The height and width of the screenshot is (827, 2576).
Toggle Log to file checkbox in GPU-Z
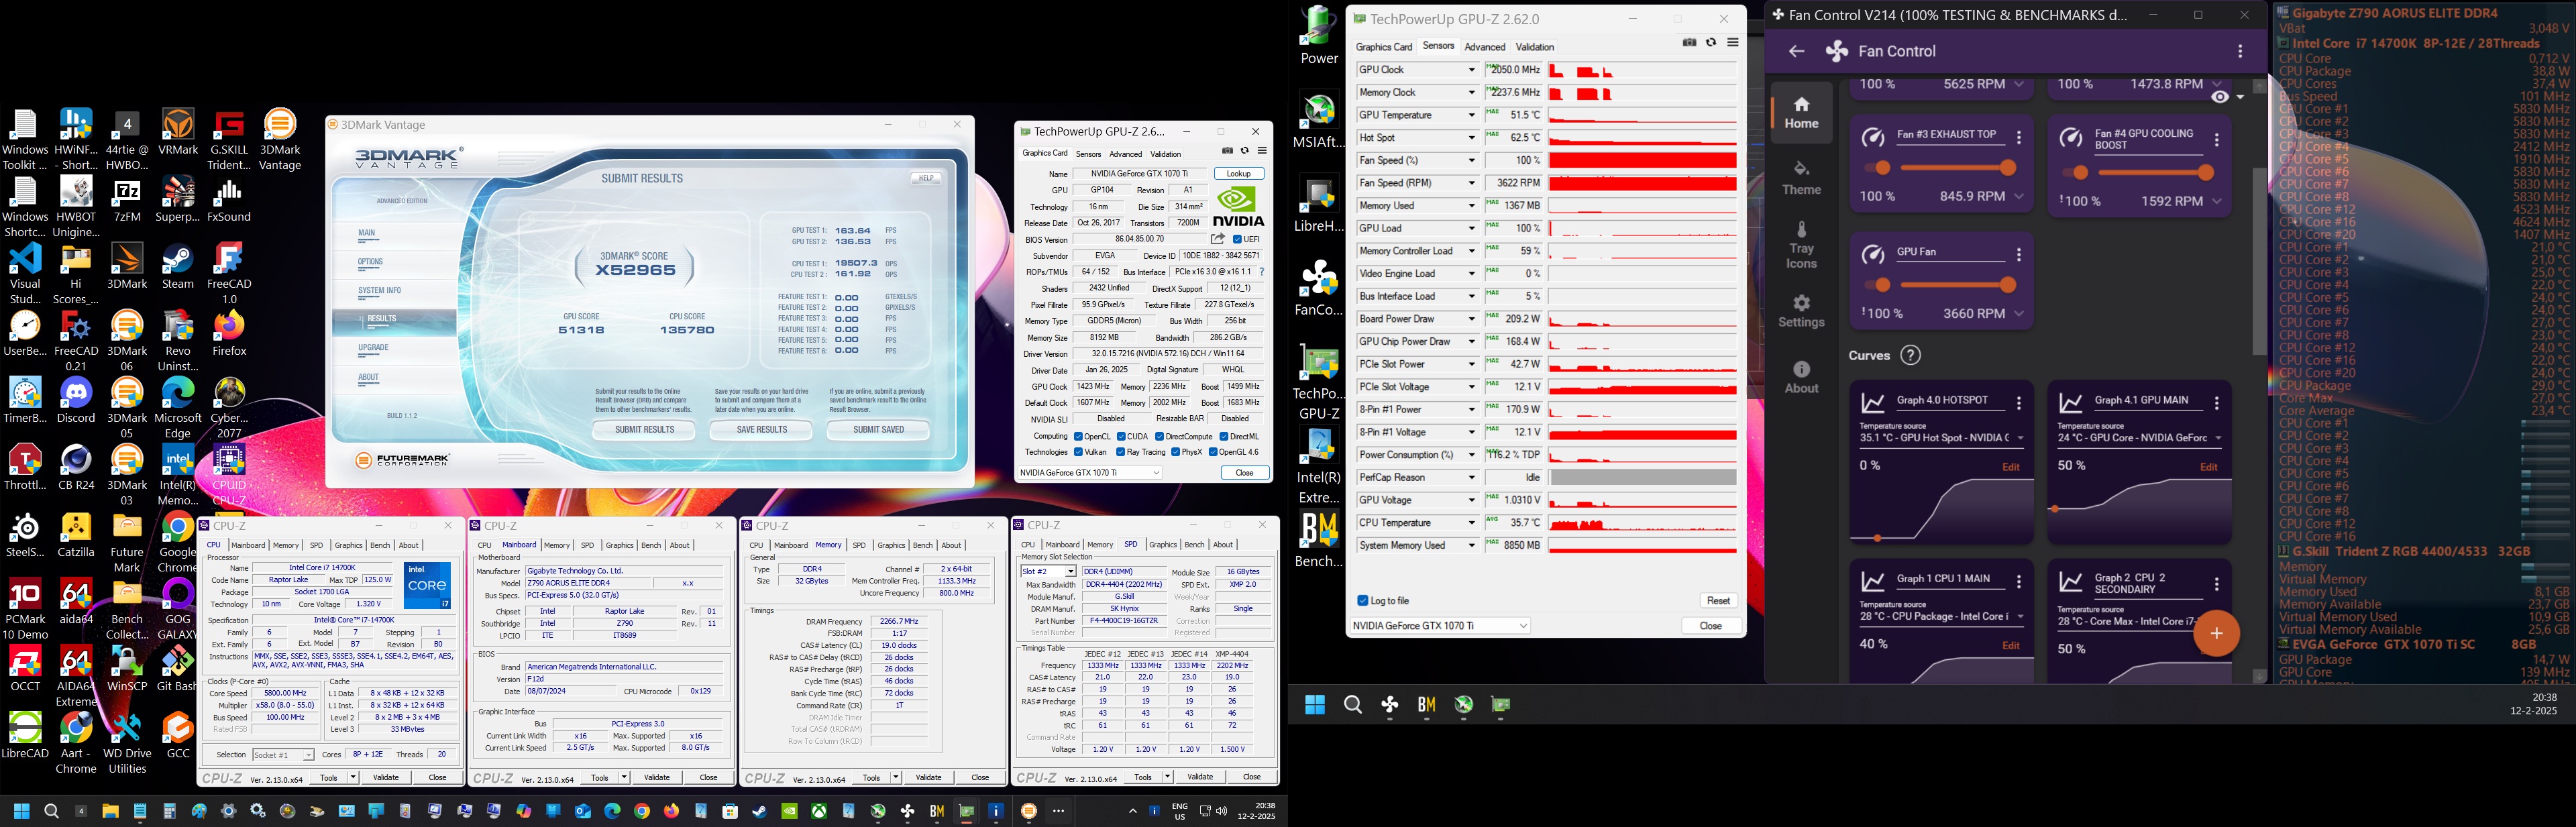[1362, 601]
